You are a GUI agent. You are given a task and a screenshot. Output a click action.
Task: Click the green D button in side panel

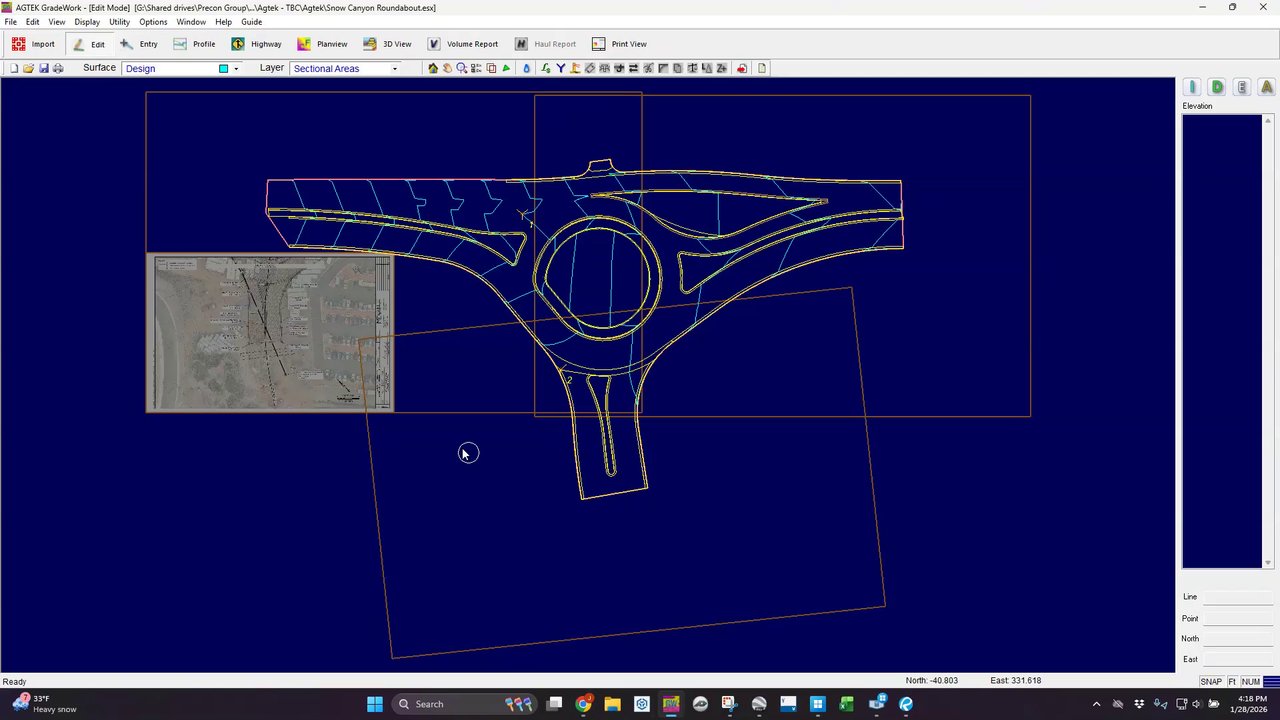pos(1217,87)
